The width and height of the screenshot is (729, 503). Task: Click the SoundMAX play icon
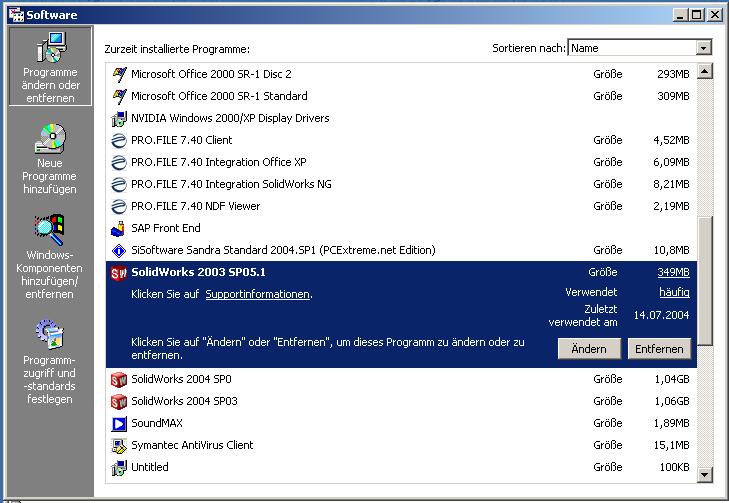[x=119, y=424]
